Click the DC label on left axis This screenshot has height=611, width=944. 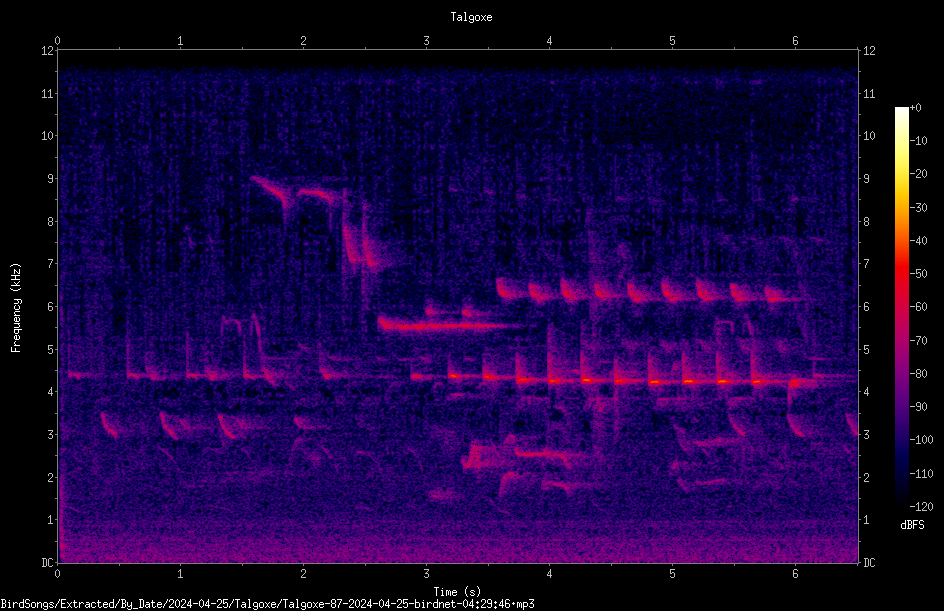coord(47,562)
